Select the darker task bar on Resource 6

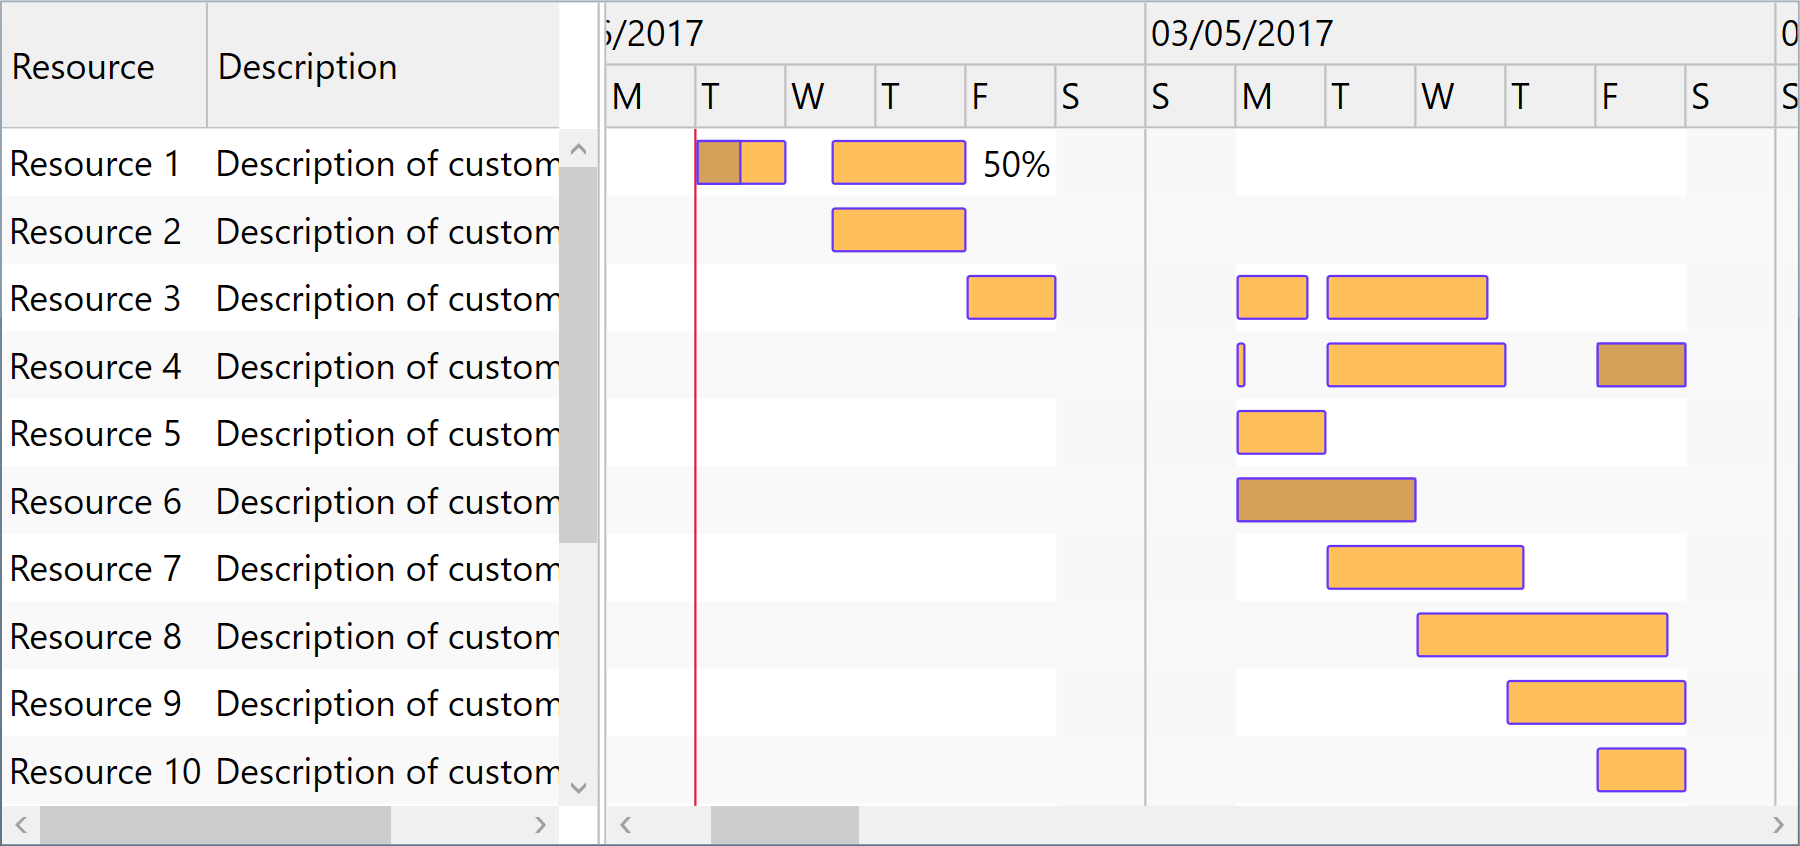pos(1325,500)
